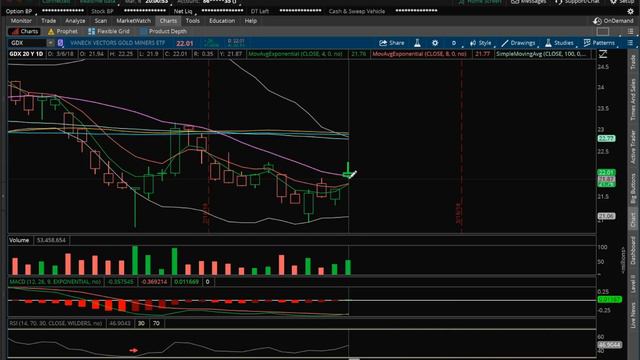Click the first MovAvgExponential (CLOSE, 4) study label
The image size is (640, 360).
coord(295,54)
